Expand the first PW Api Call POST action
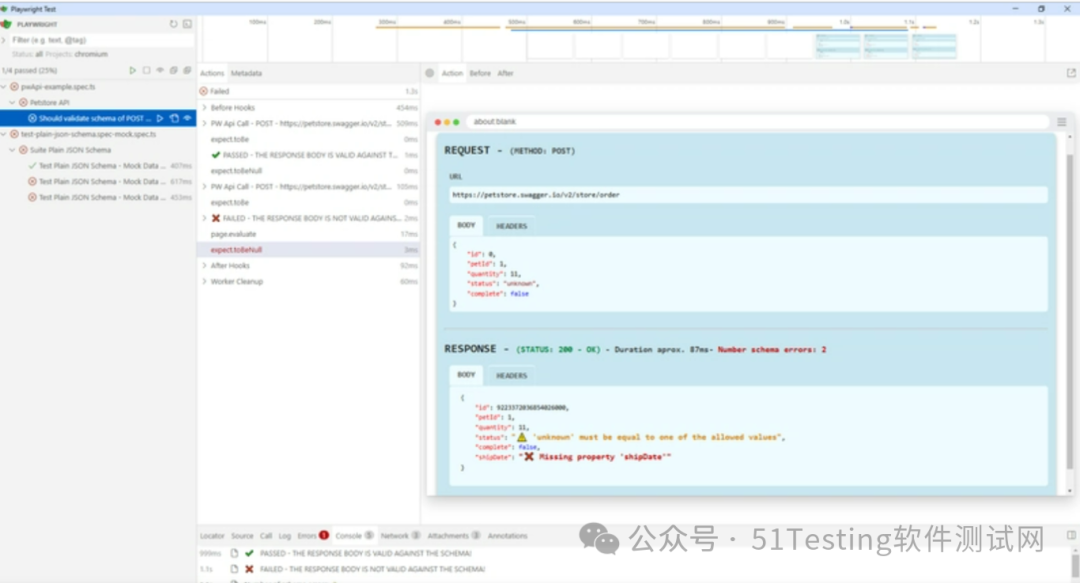This screenshot has width=1080, height=583. pos(205,123)
